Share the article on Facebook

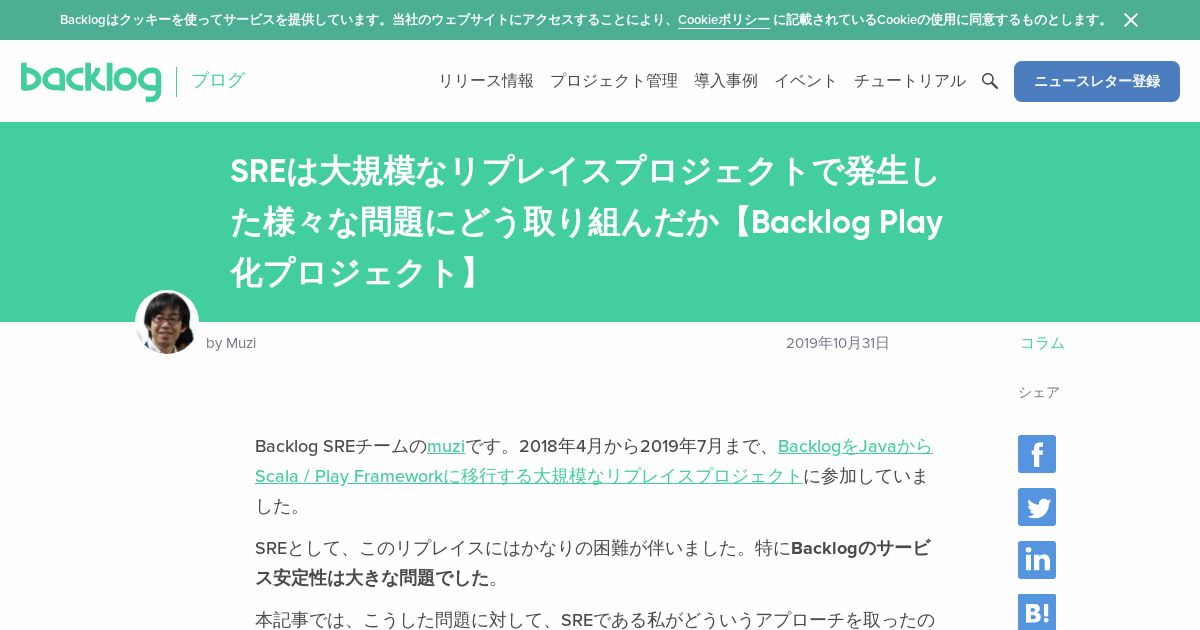pyautogui.click(x=1037, y=454)
